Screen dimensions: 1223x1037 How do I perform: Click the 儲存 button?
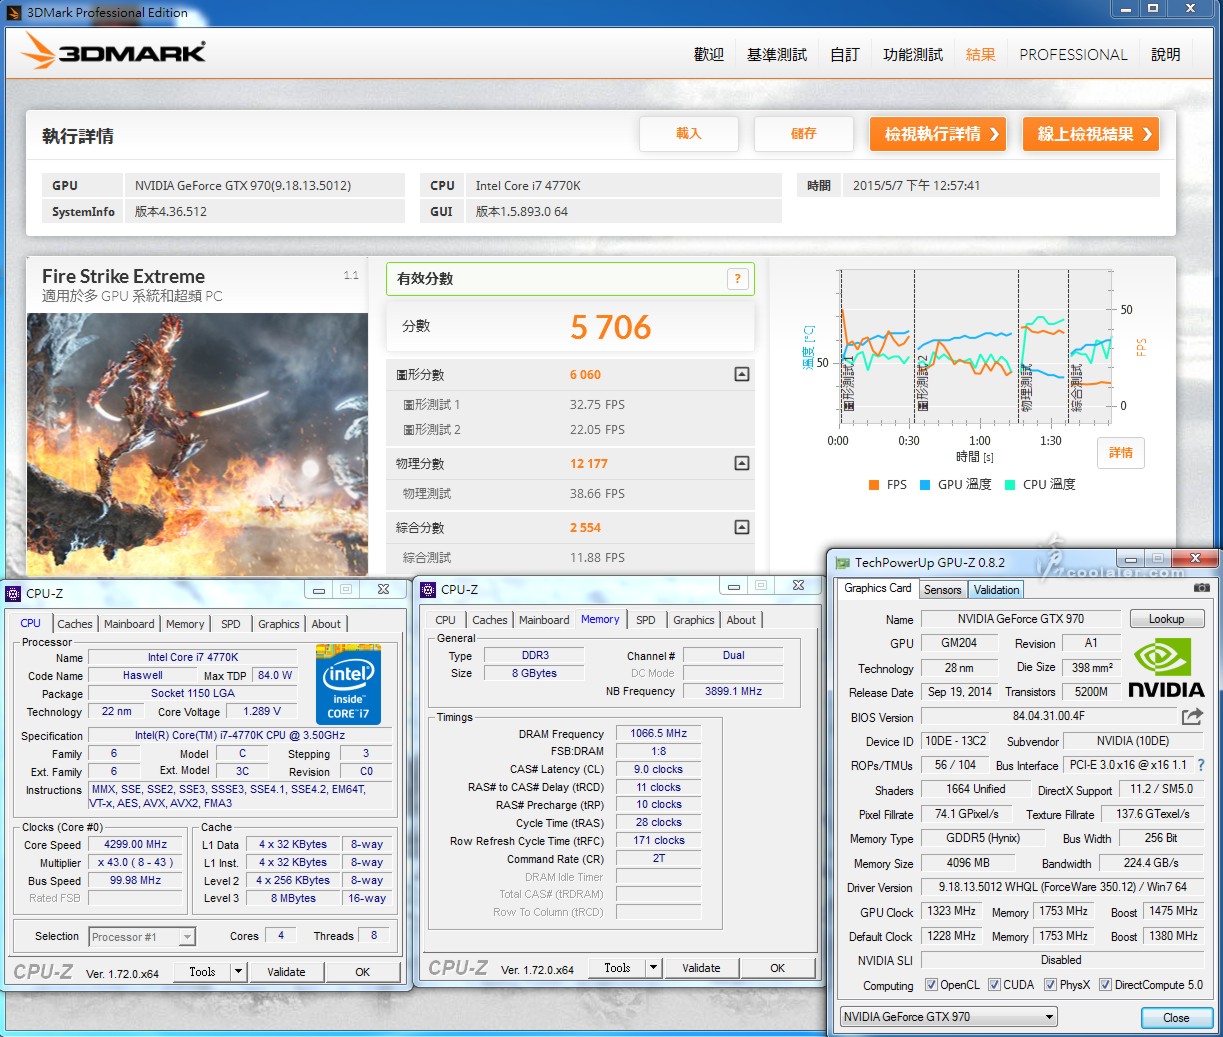tap(804, 133)
